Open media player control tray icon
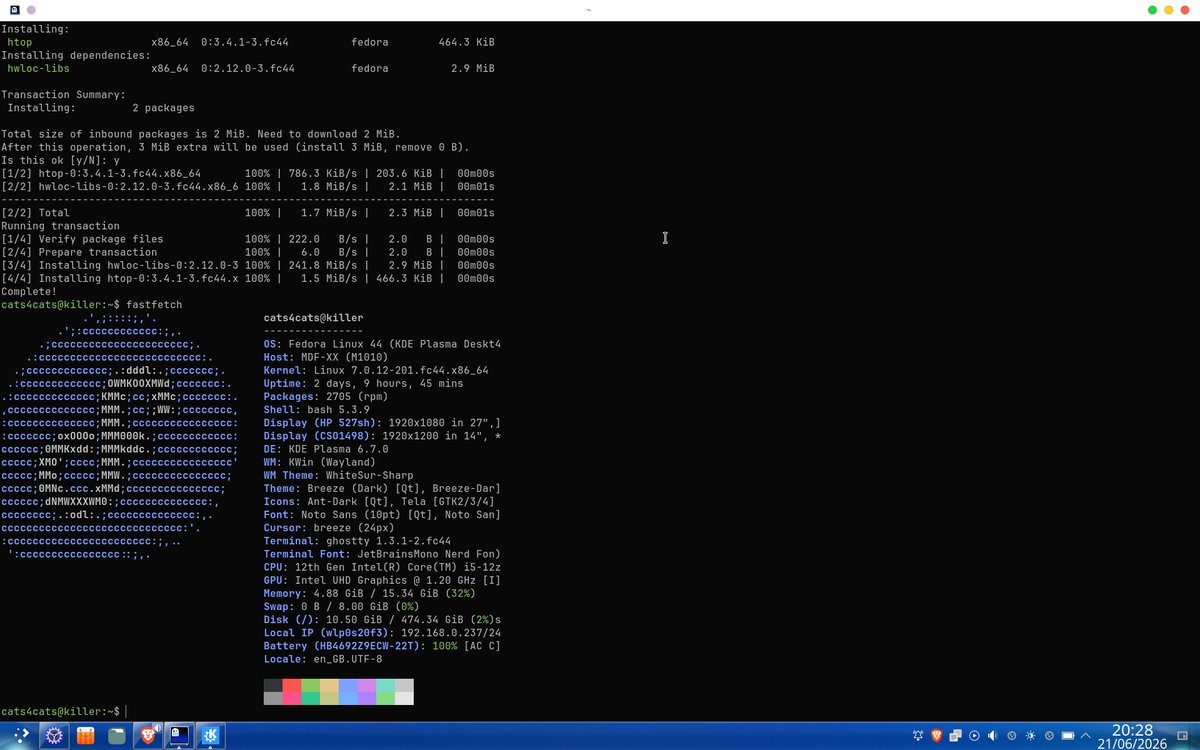Viewport: 1200px width, 750px height. (x=974, y=735)
